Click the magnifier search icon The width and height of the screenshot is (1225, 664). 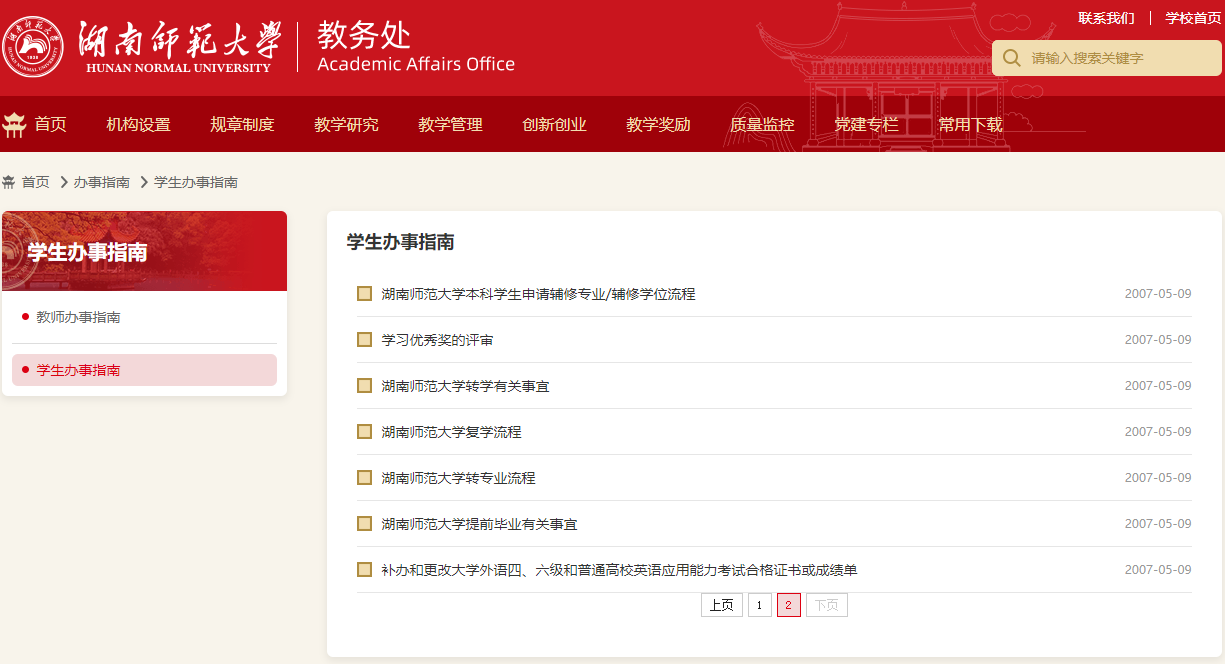1011,58
